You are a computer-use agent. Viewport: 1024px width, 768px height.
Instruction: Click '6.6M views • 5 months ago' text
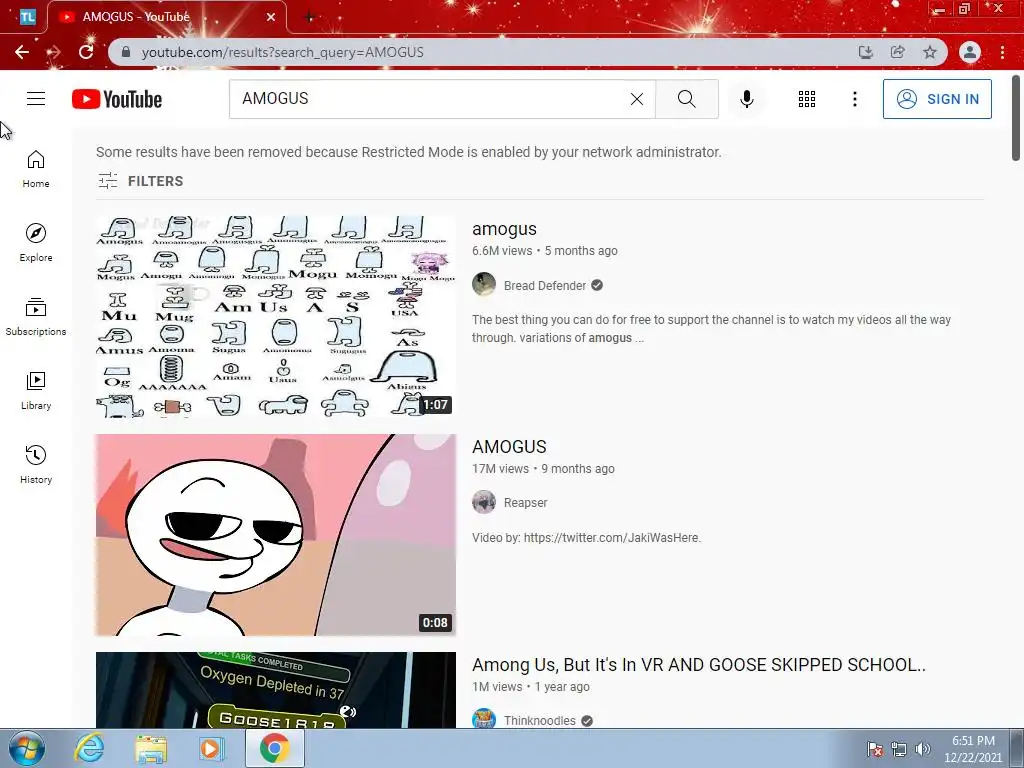[545, 251]
